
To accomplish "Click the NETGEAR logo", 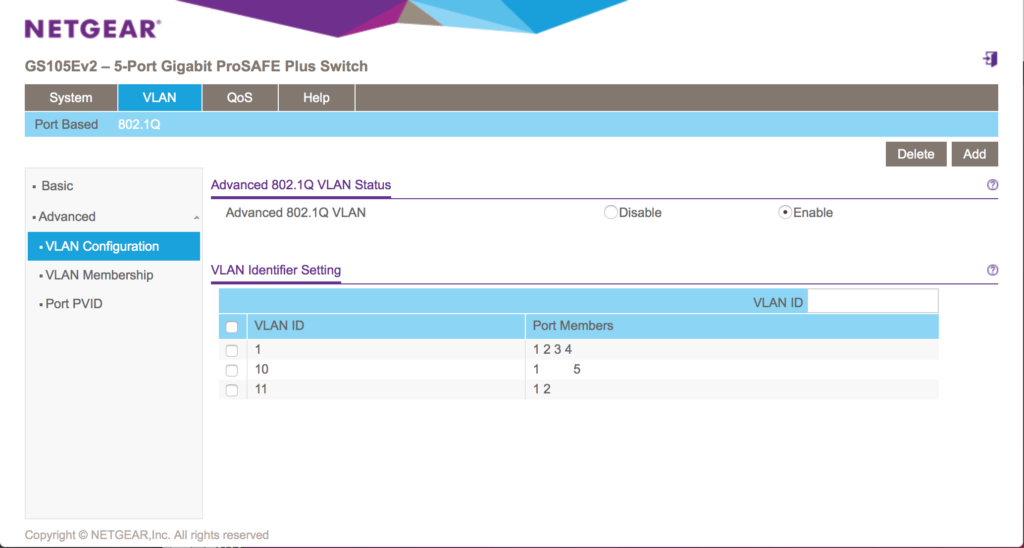I will [93, 29].
